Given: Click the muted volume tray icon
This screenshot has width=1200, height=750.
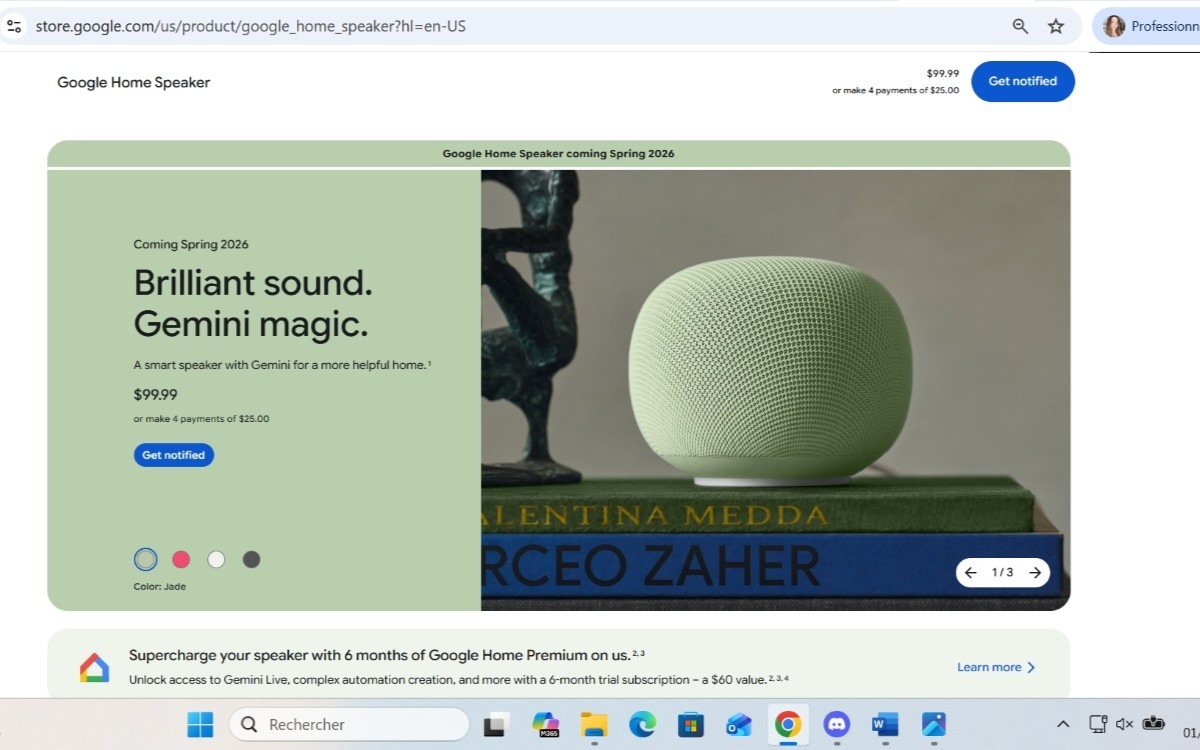Looking at the screenshot, I should point(1124,723).
